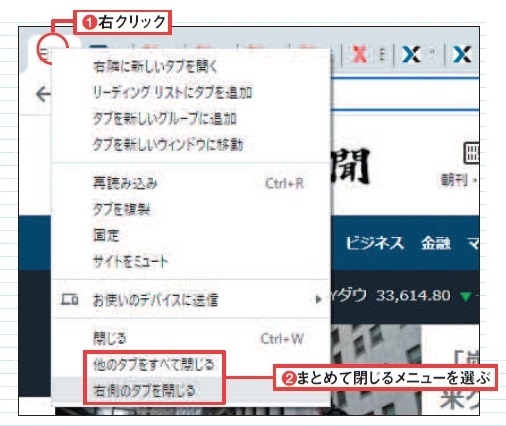
Task: Click the newspaper grid icon in header
Action: (x=471, y=153)
